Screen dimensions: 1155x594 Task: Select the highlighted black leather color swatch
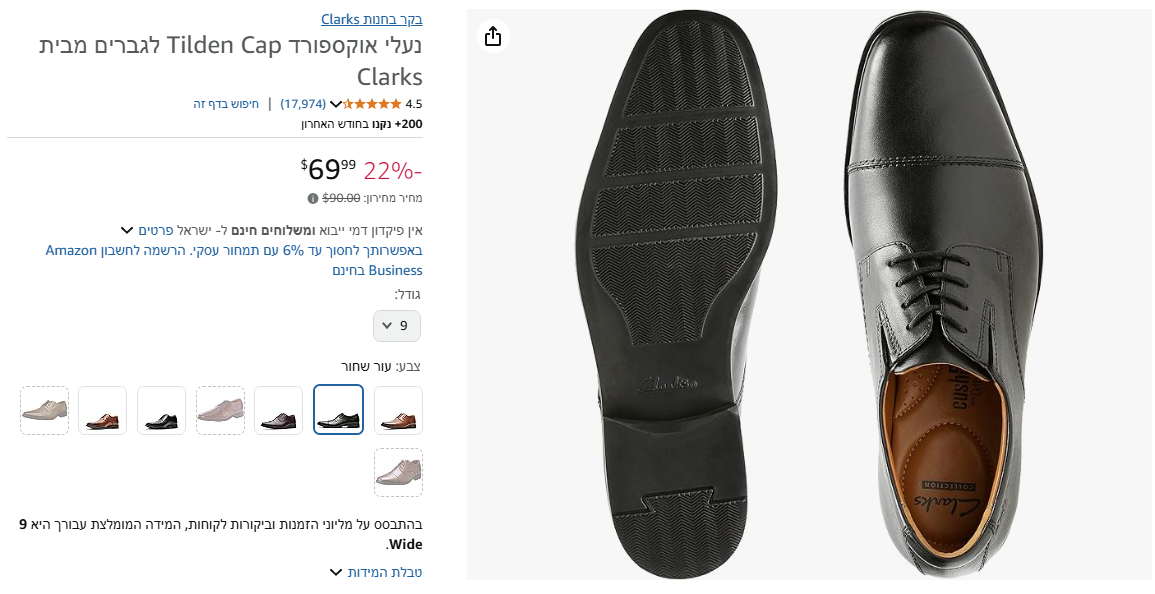tap(338, 410)
